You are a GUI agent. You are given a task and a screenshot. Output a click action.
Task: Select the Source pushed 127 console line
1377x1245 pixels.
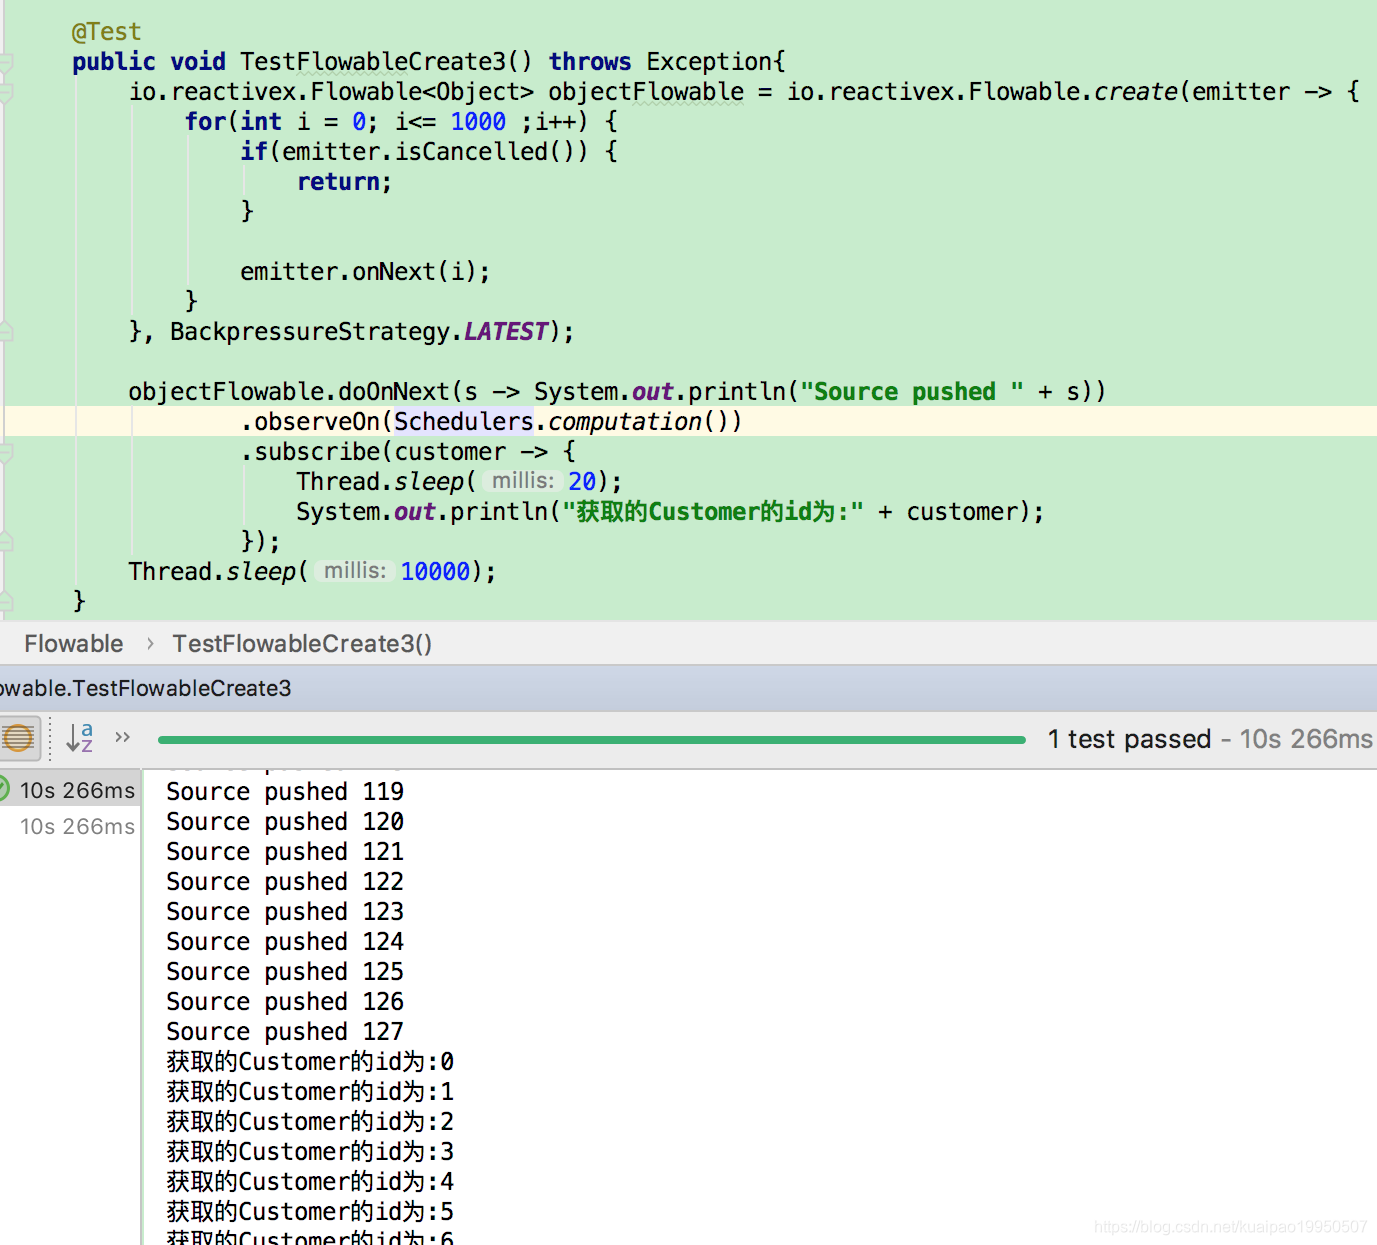pyautogui.click(x=284, y=1031)
